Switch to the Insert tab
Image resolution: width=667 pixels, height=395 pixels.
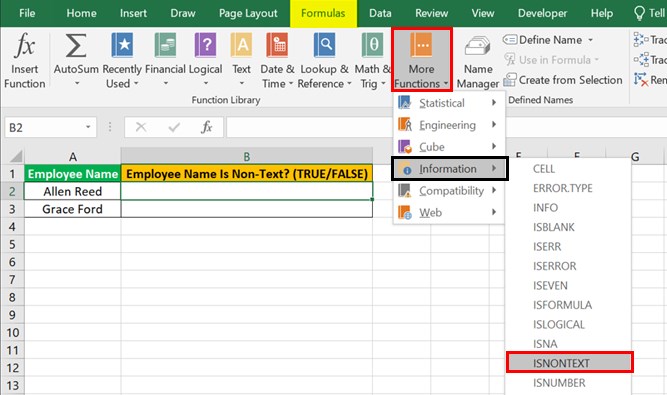133,13
